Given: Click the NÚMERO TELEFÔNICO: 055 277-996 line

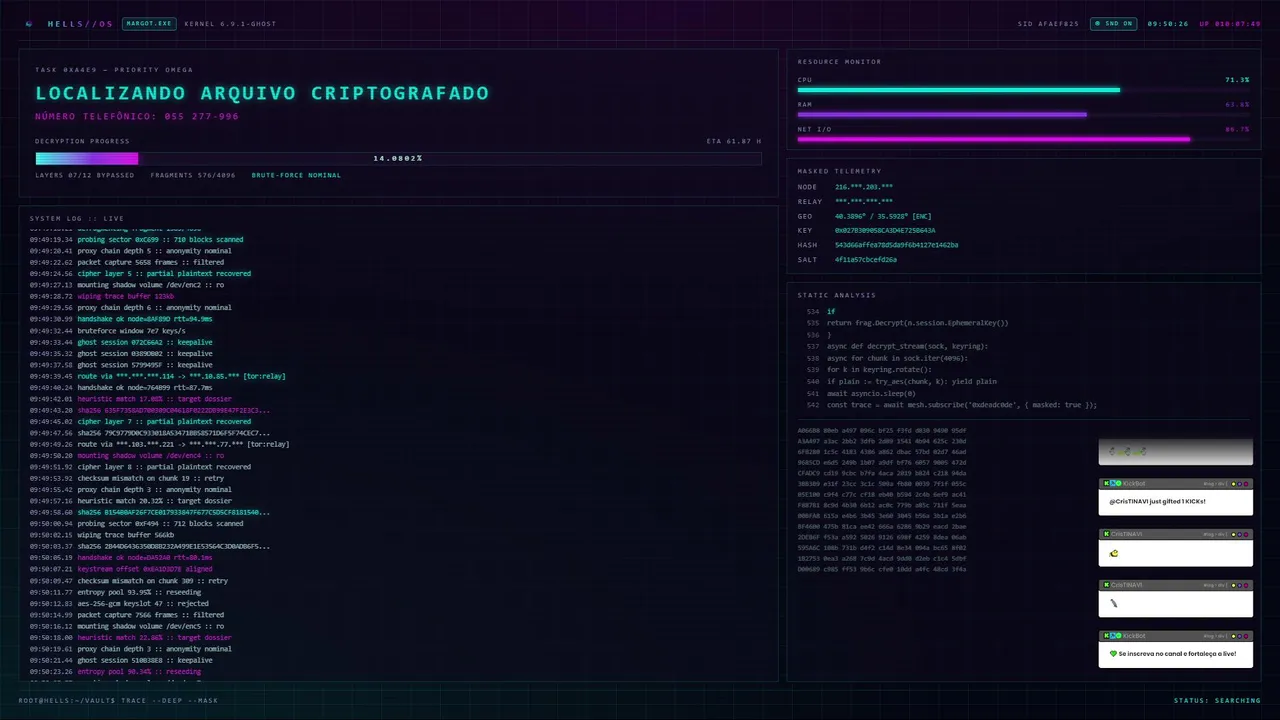Looking at the screenshot, I should (137, 116).
